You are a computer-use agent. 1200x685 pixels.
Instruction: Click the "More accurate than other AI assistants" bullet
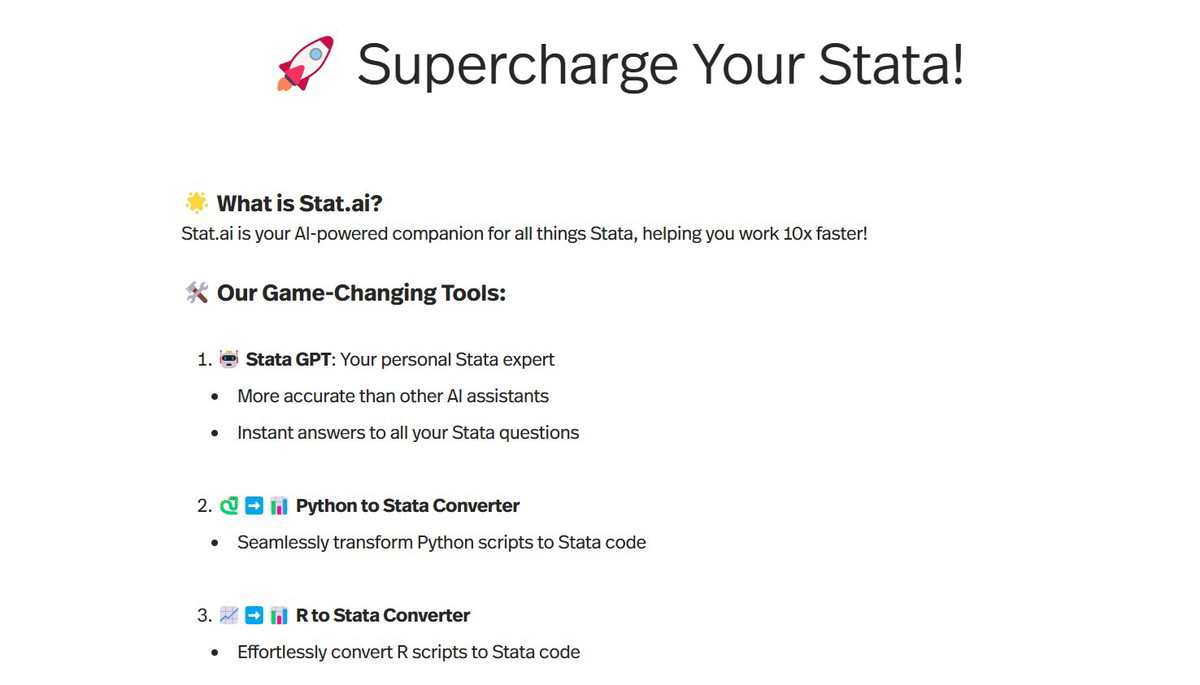tap(393, 396)
